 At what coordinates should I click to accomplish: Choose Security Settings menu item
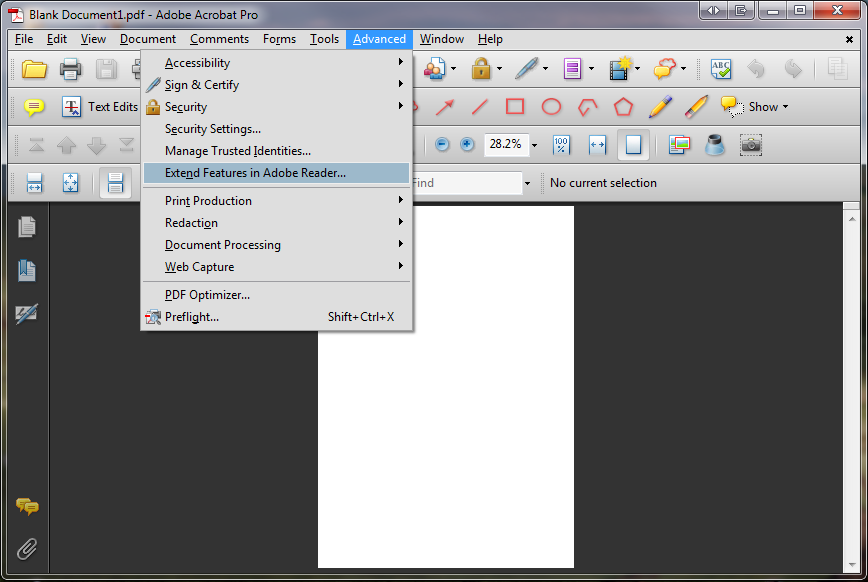coord(276,129)
